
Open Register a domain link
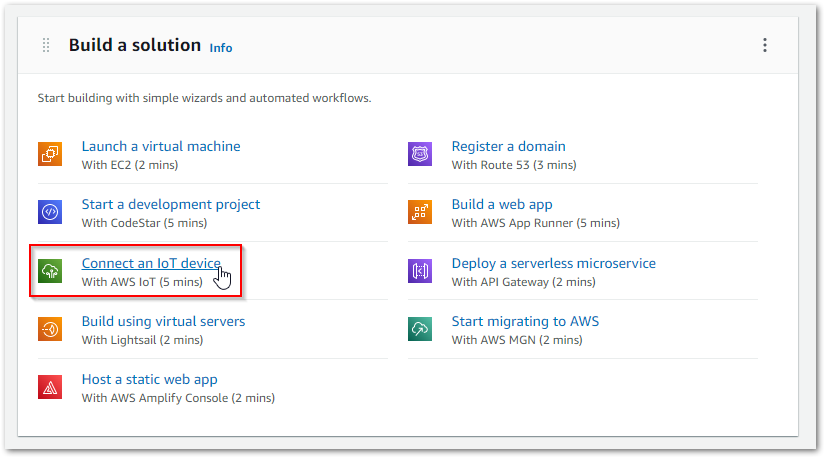click(509, 146)
